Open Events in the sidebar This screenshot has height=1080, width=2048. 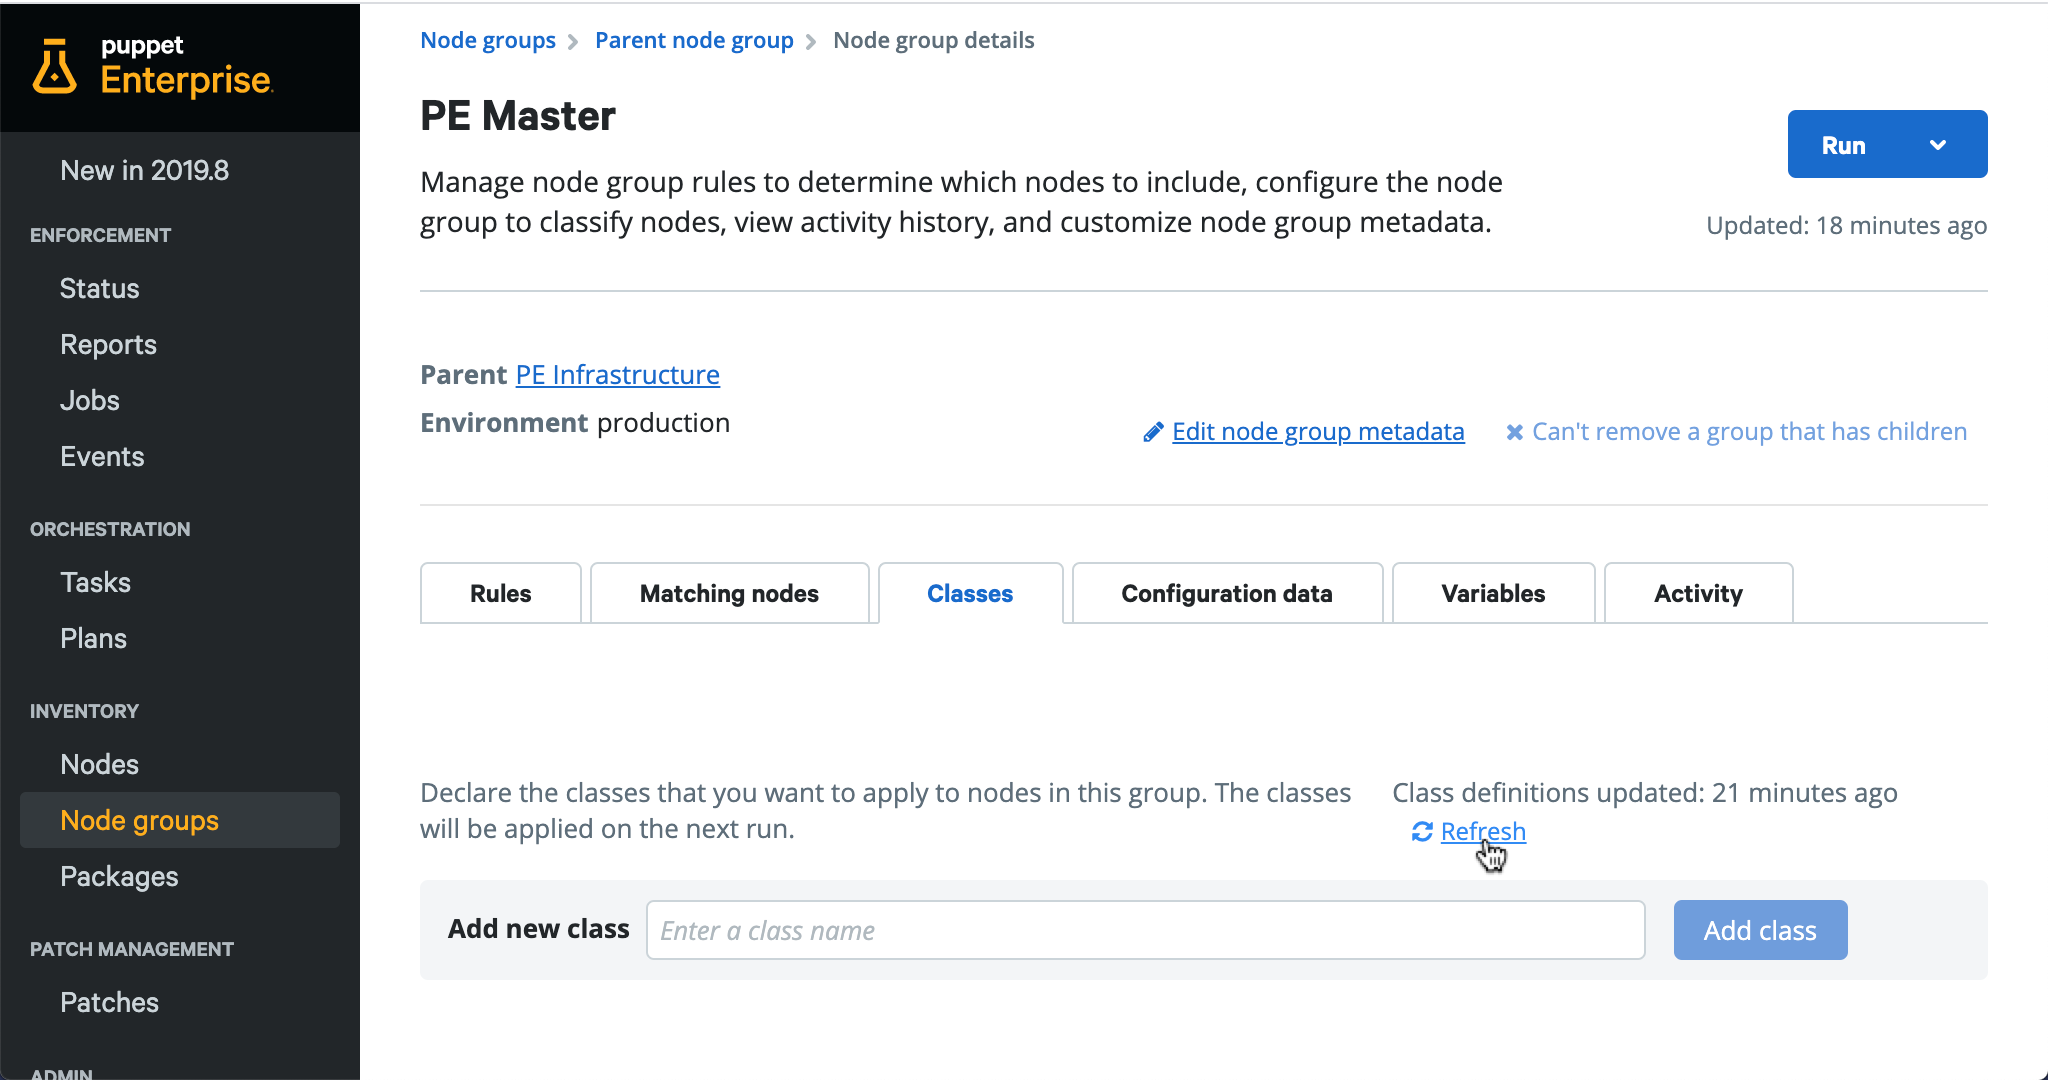pyautogui.click(x=102, y=456)
